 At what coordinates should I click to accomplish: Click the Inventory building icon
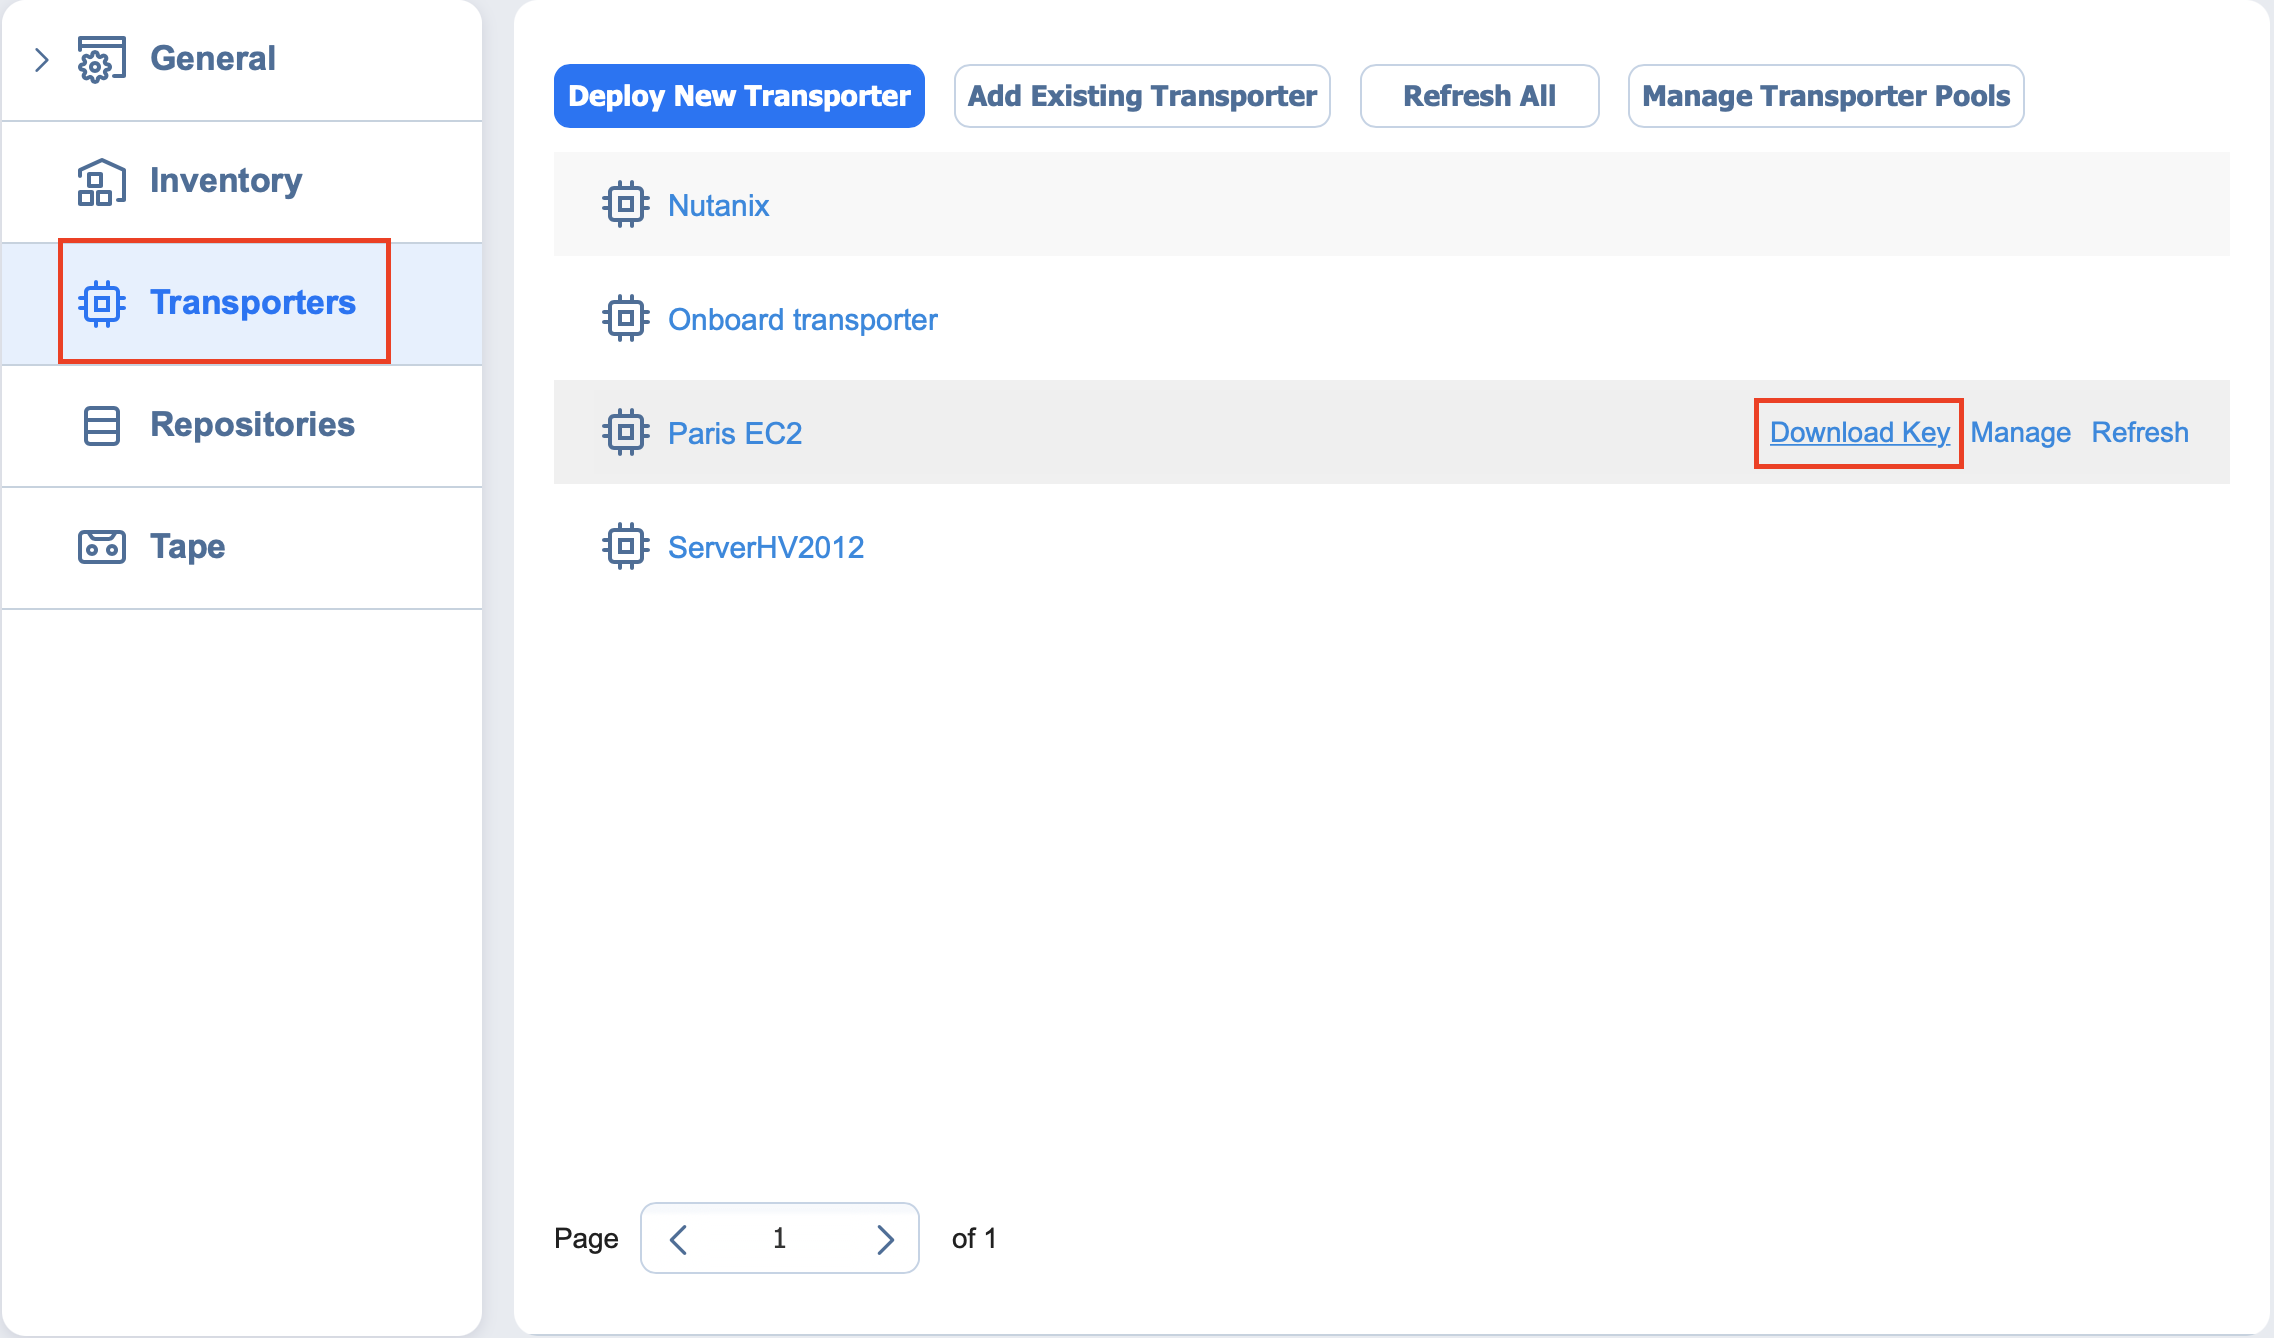(x=101, y=181)
